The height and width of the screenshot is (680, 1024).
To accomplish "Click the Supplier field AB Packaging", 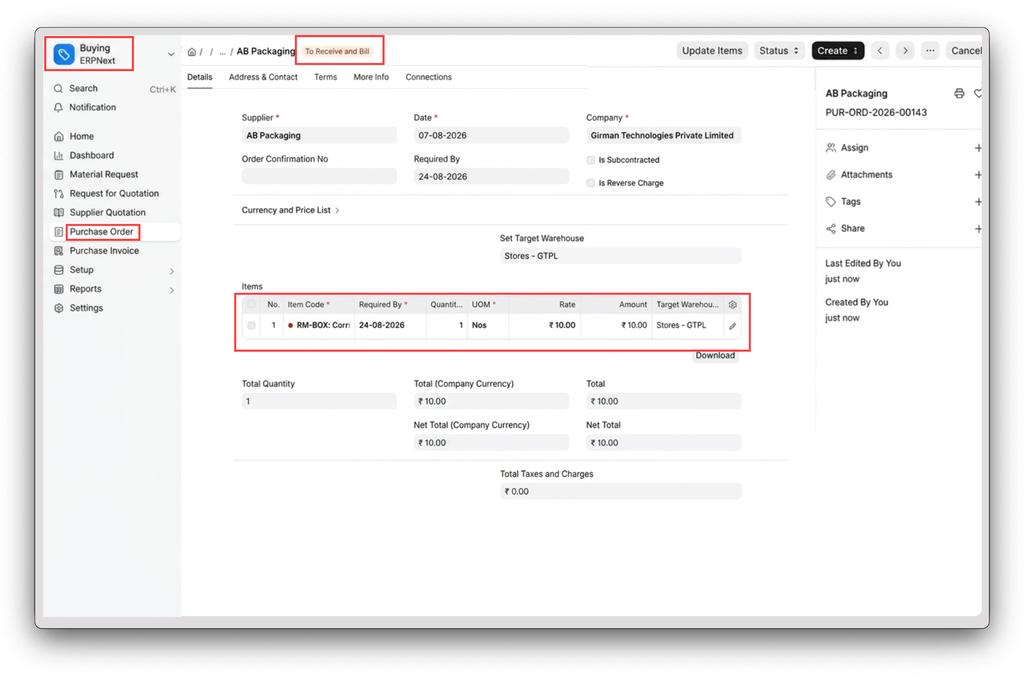I will tap(319, 135).
